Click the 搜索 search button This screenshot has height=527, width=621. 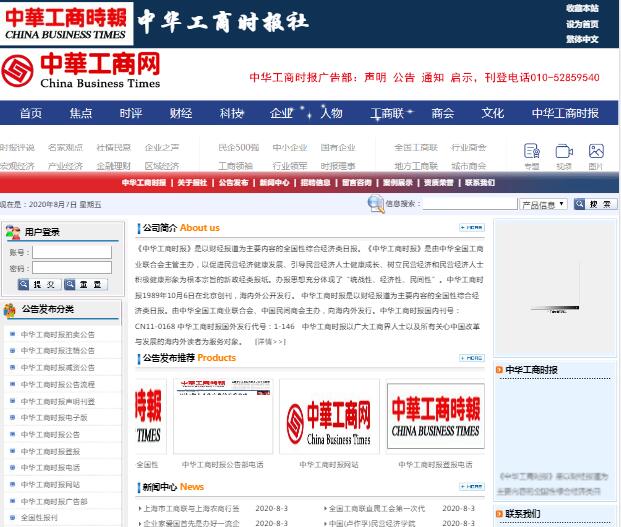tap(596, 204)
